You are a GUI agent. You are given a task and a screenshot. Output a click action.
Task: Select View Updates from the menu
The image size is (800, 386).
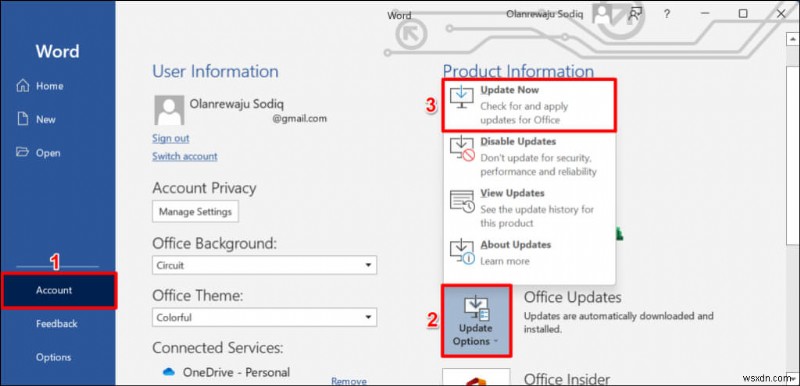[529, 208]
